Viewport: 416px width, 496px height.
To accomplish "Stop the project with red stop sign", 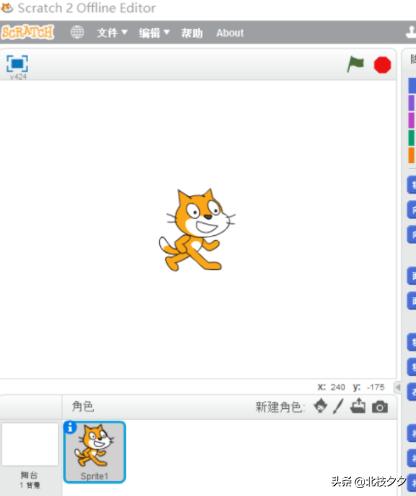I will tap(382, 65).
